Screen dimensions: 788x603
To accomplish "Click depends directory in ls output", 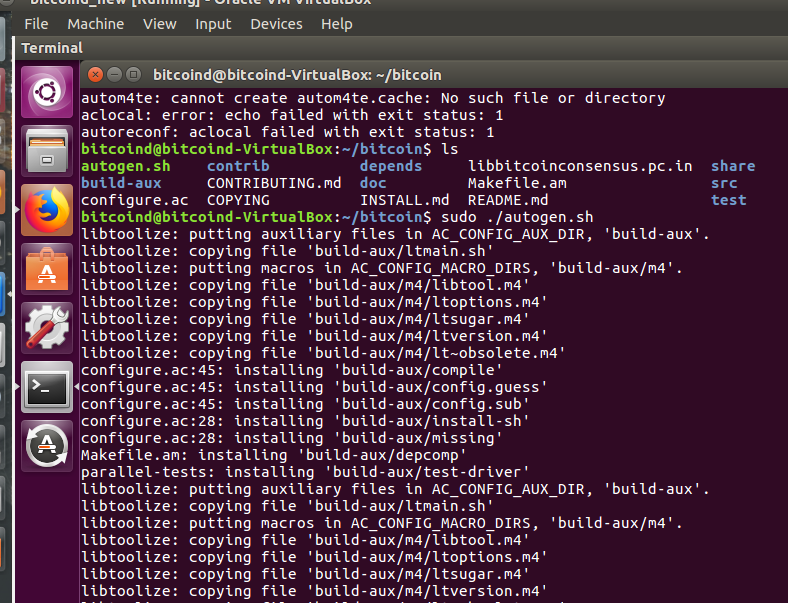I will pyautogui.click(x=391, y=166).
